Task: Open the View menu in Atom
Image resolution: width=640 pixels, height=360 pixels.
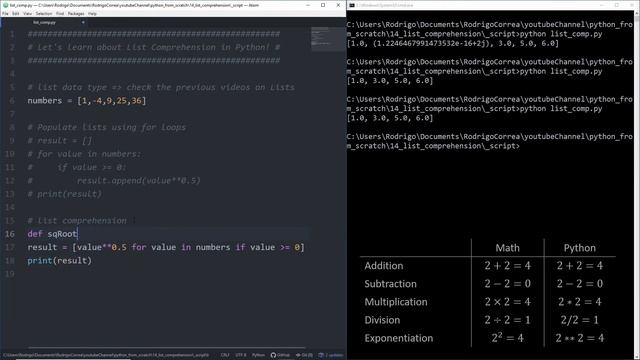Action: 27,13
